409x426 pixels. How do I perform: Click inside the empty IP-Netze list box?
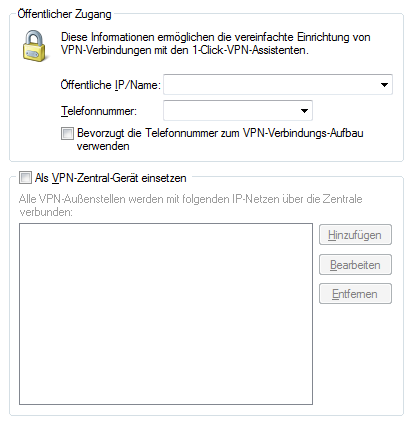[x=166, y=314]
